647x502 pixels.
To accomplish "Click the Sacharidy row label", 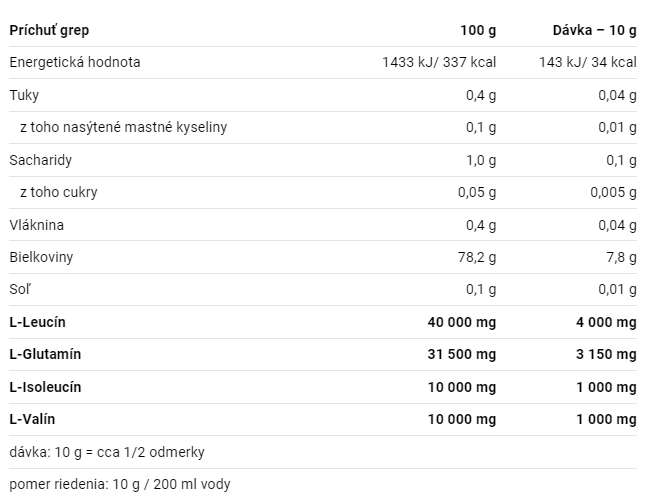I will click(40, 160).
